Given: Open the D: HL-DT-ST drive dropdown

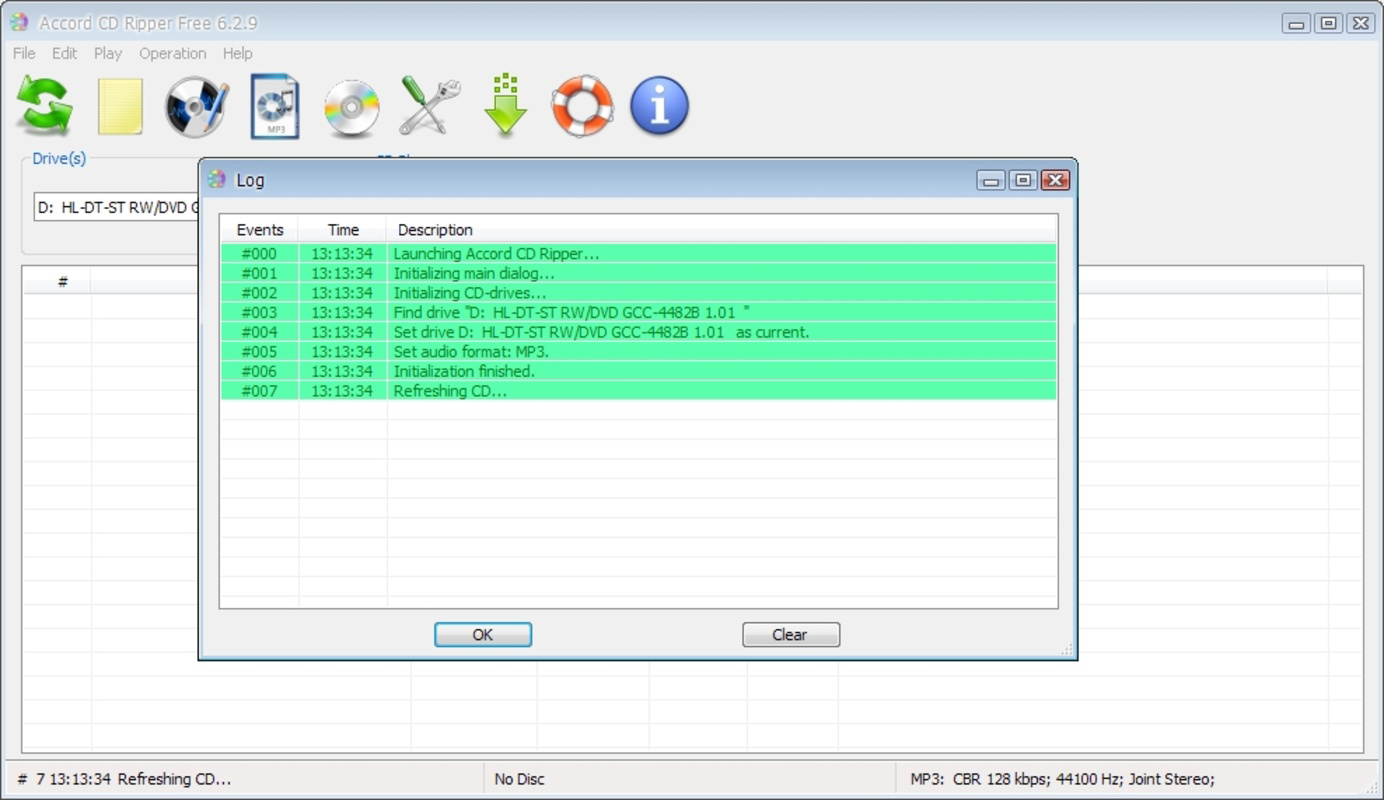Looking at the screenshot, I should pos(118,208).
